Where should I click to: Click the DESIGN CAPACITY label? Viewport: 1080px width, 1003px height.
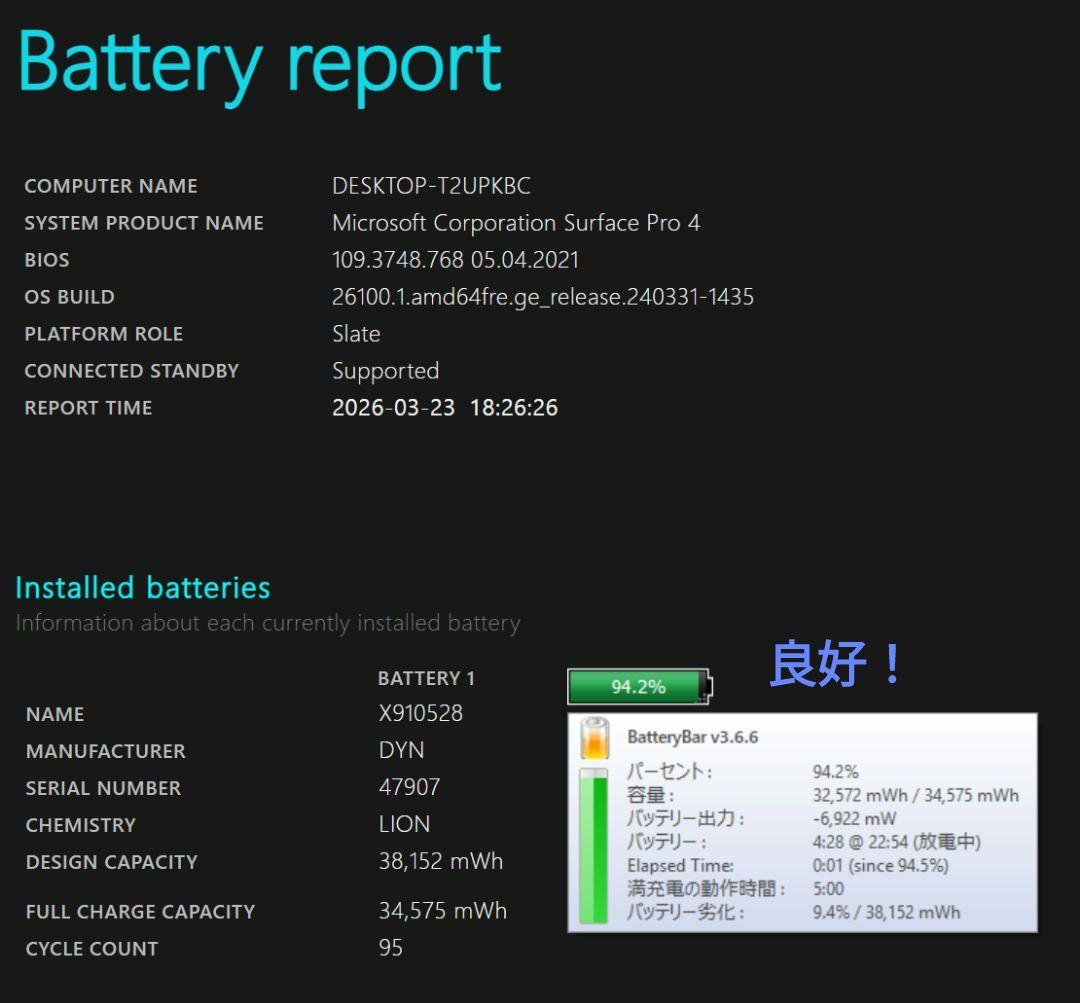112,862
